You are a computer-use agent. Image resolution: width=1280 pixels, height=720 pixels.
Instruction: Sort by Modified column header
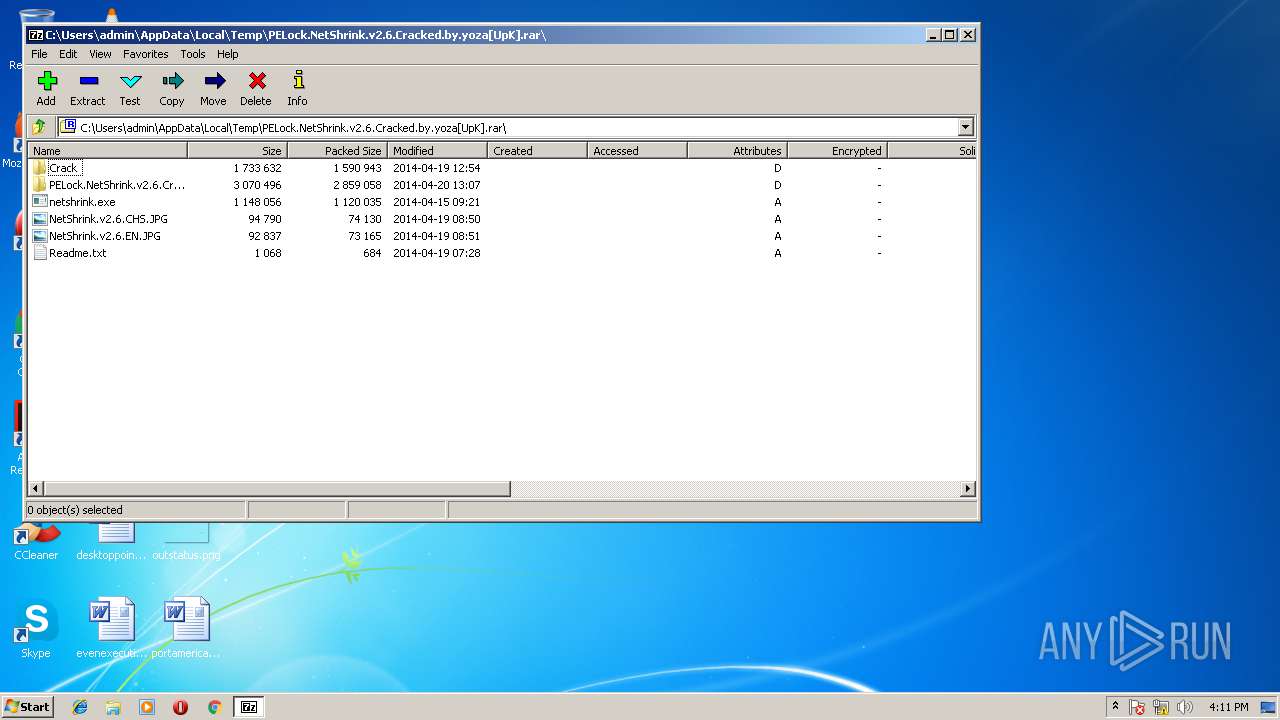[437, 151]
